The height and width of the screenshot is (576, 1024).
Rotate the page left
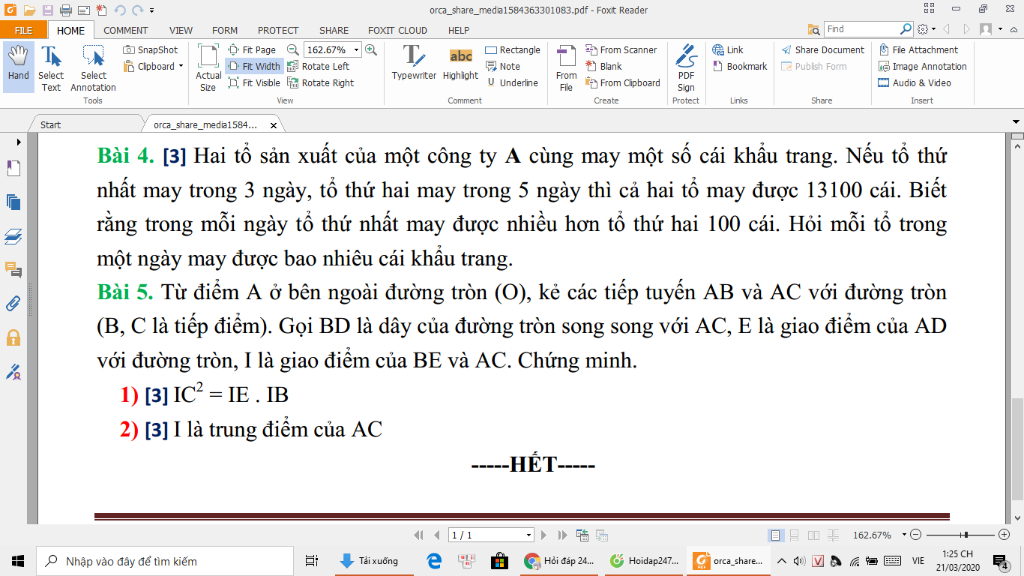319,66
